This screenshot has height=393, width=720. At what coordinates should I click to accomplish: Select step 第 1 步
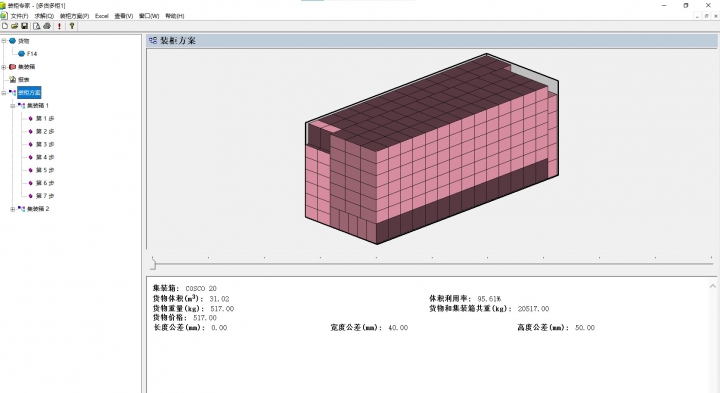45,118
